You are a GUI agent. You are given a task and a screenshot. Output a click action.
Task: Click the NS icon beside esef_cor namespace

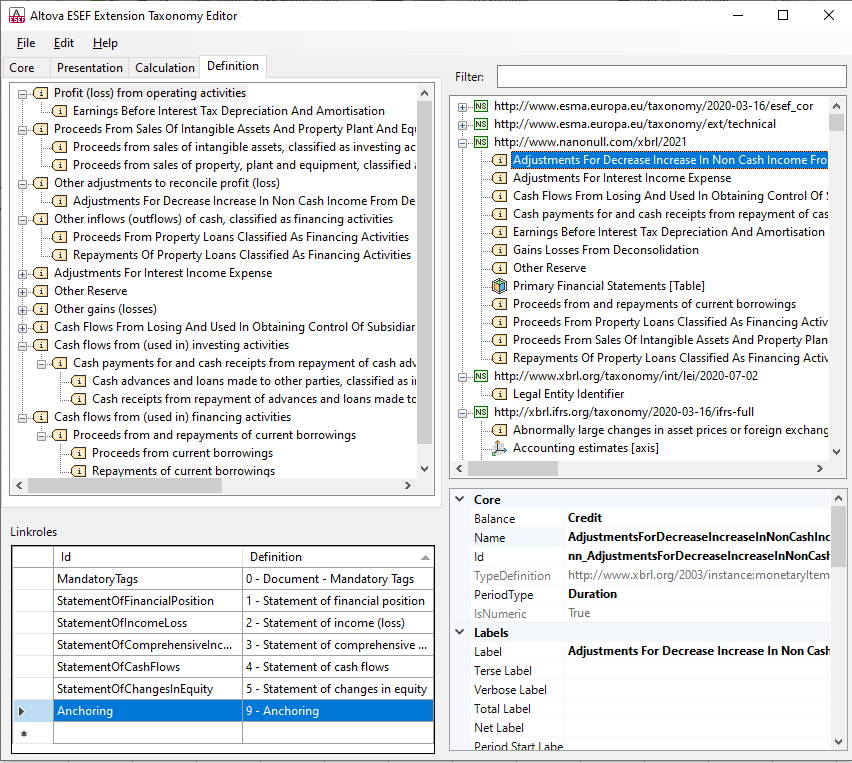coord(481,106)
